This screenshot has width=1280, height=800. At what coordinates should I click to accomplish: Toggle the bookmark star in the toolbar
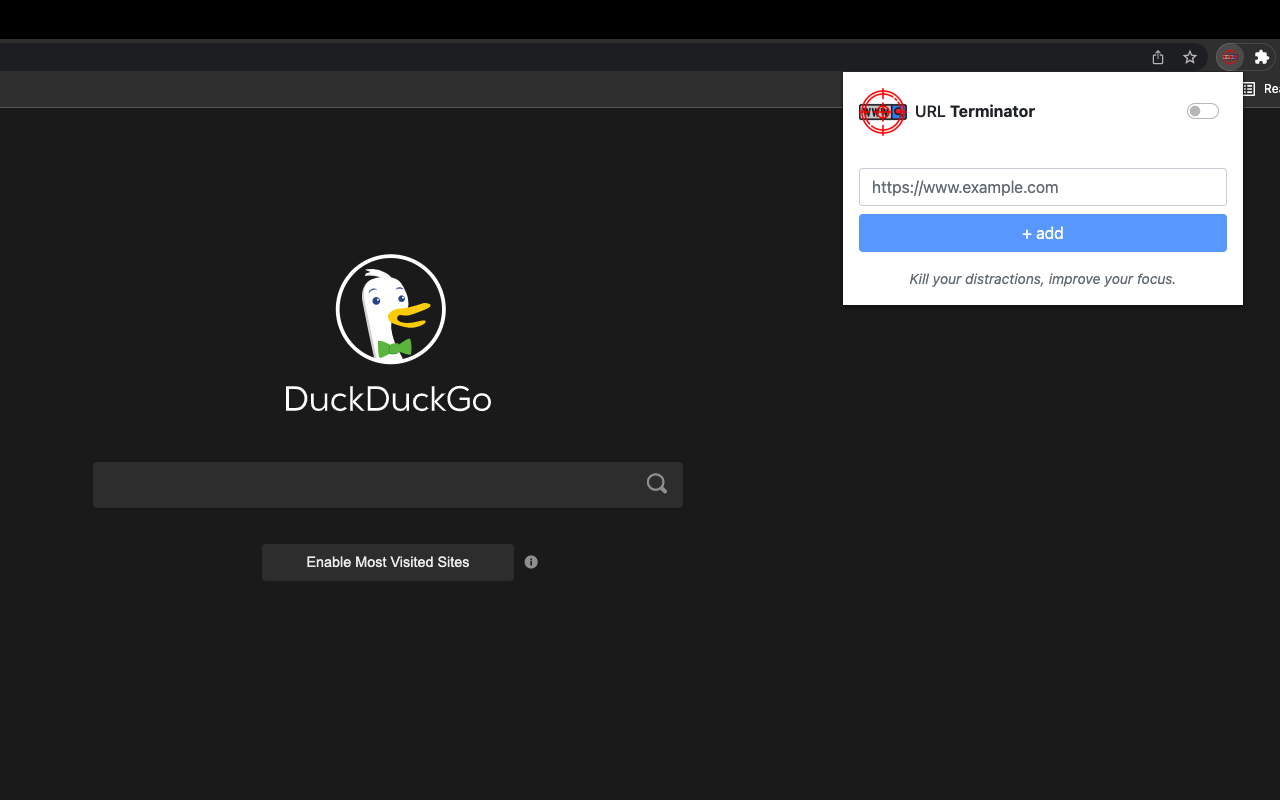[x=1189, y=57]
